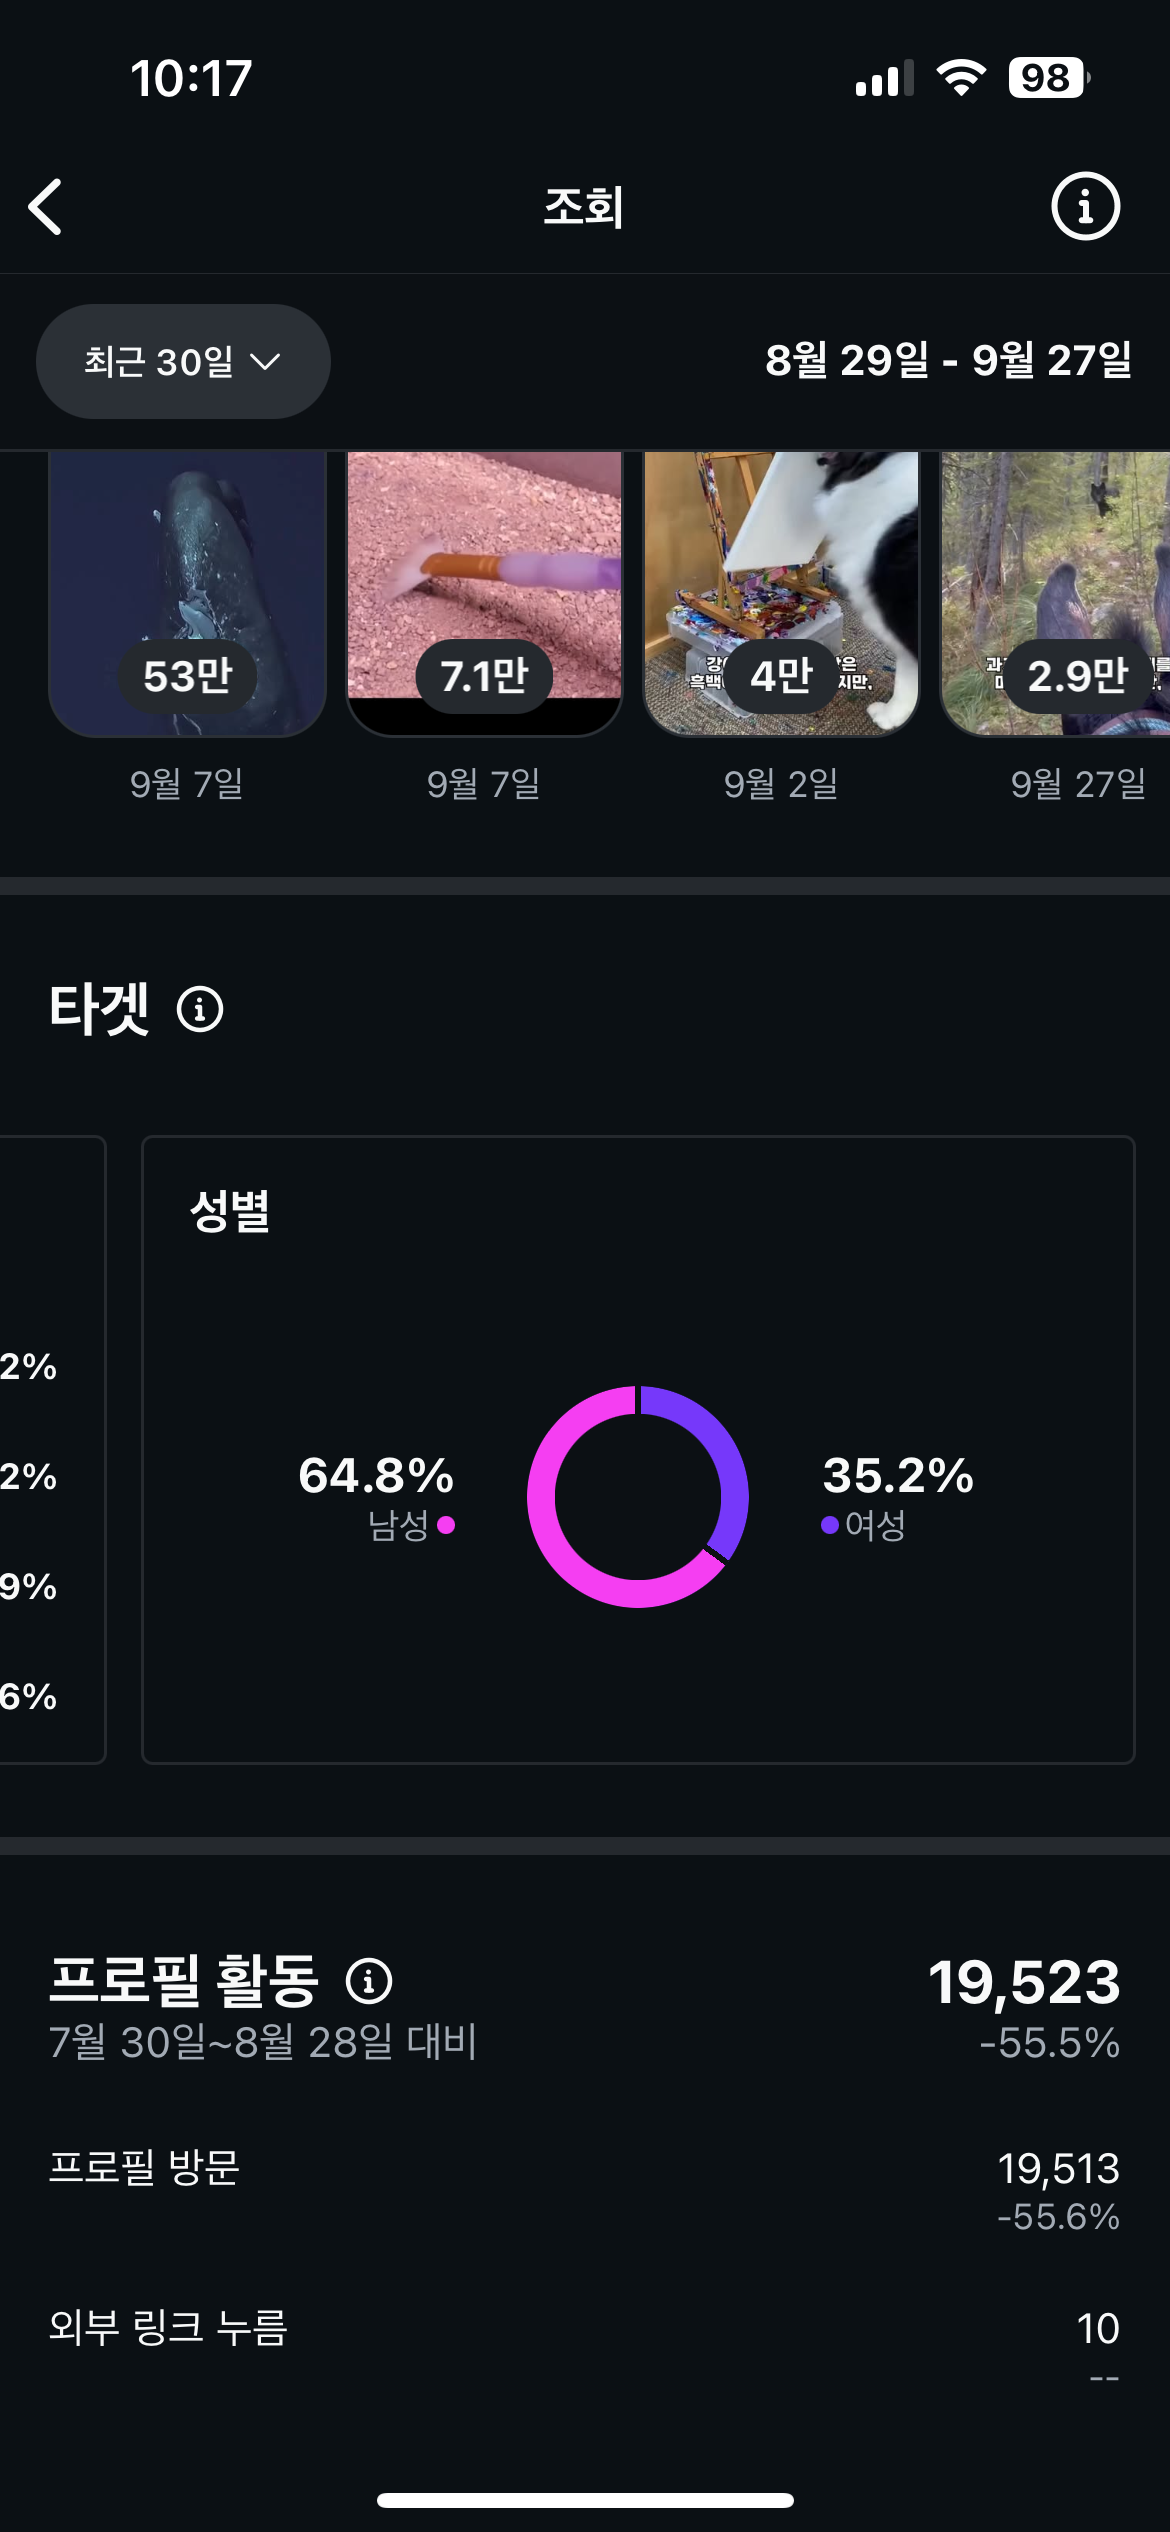Image resolution: width=1170 pixels, height=2532 pixels.
Task: Tap the info icon next to 프로필 활동
Action: coord(369,1981)
